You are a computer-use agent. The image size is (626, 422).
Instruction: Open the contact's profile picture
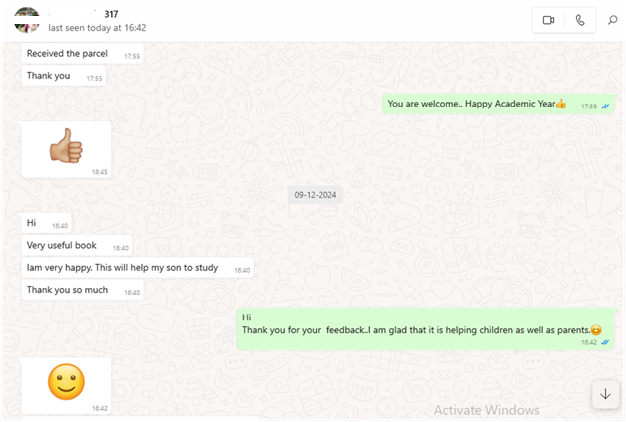point(28,21)
